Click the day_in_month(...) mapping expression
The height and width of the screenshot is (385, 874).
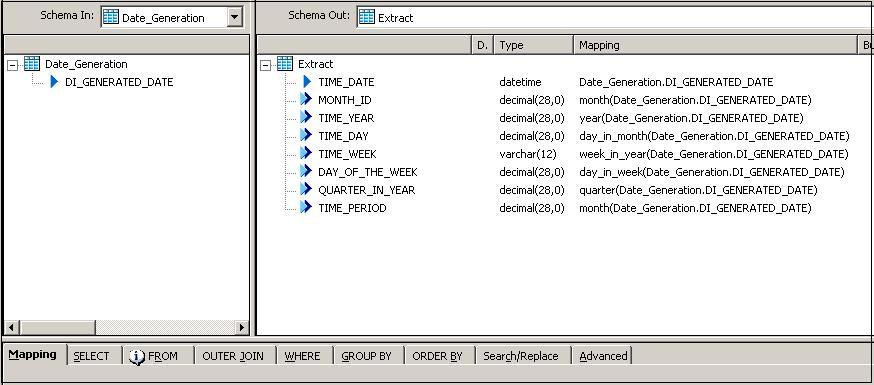pos(714,136)
